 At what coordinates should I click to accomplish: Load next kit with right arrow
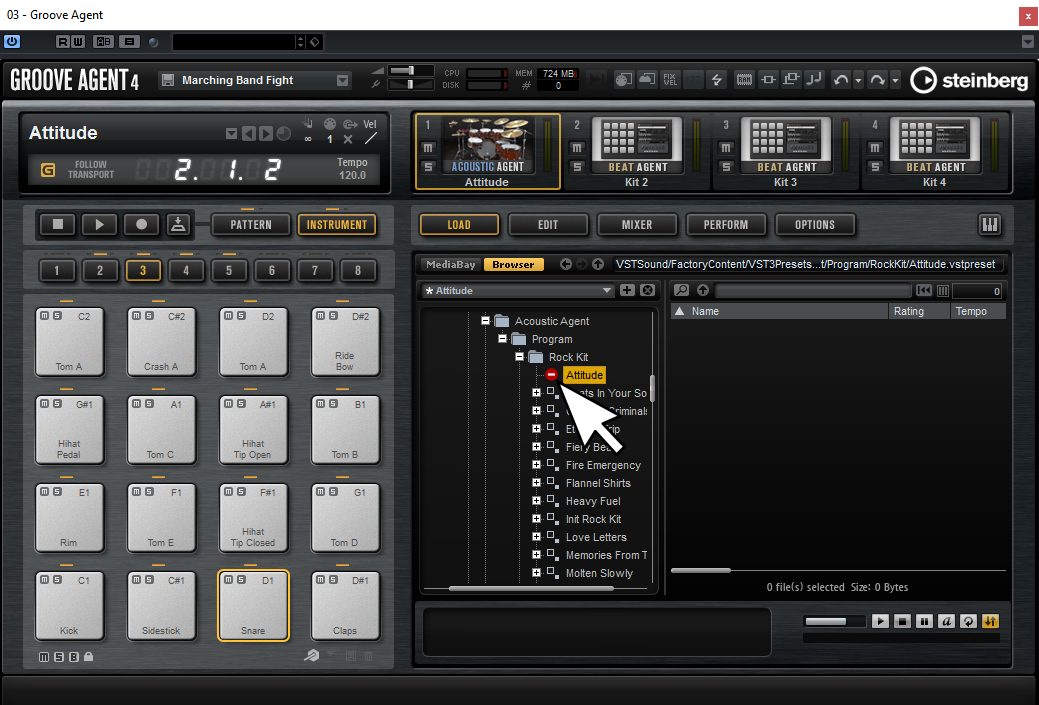(x=266, y=134)
